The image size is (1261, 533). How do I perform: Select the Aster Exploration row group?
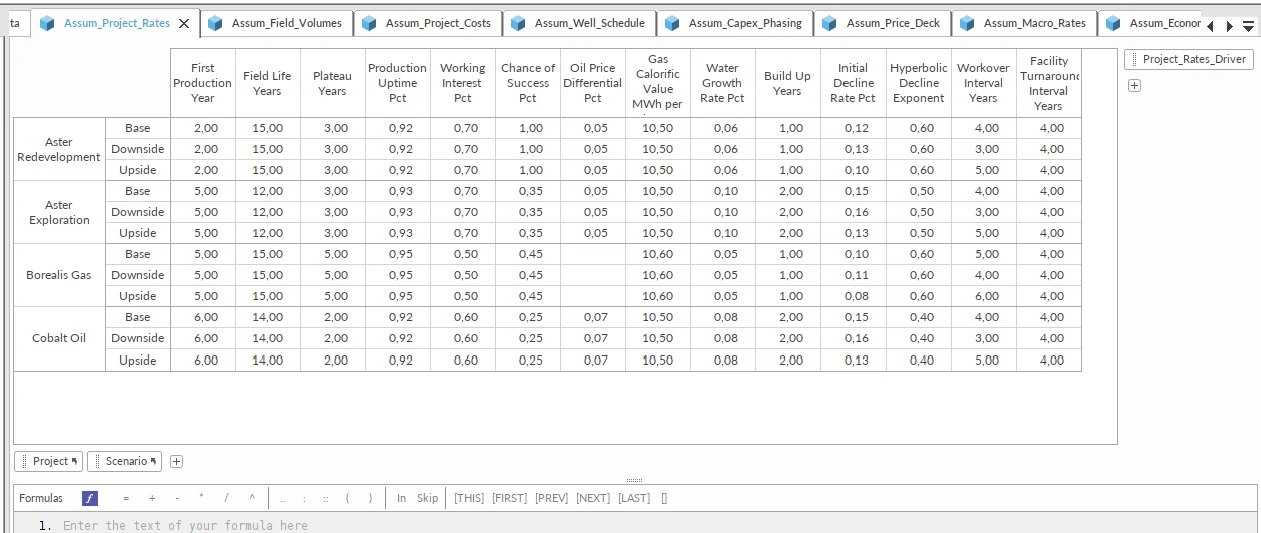pos(59,212)
